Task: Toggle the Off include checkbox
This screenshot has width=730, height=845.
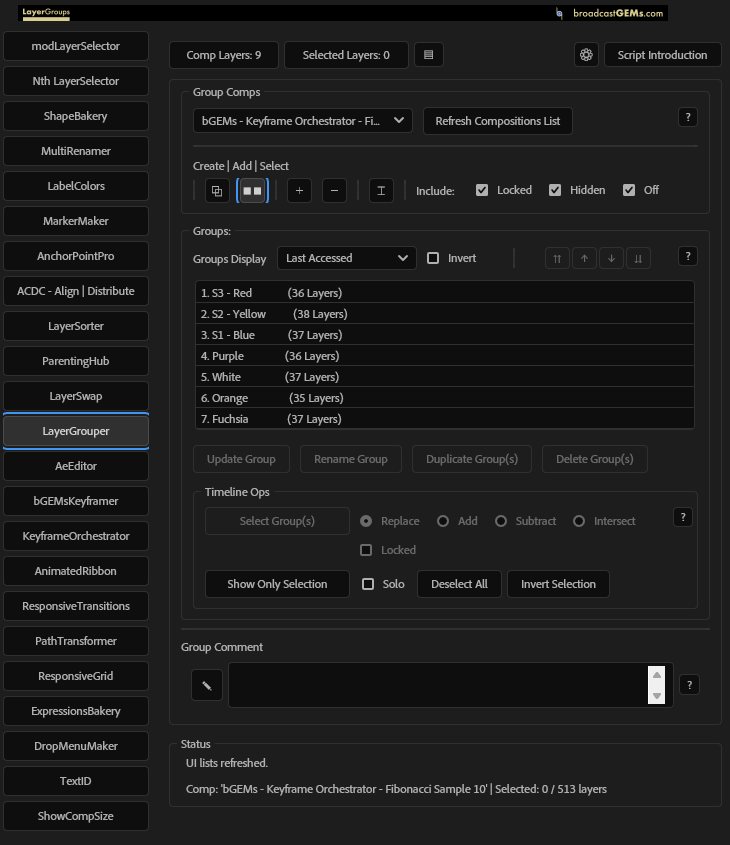Action: click(629, 190)
